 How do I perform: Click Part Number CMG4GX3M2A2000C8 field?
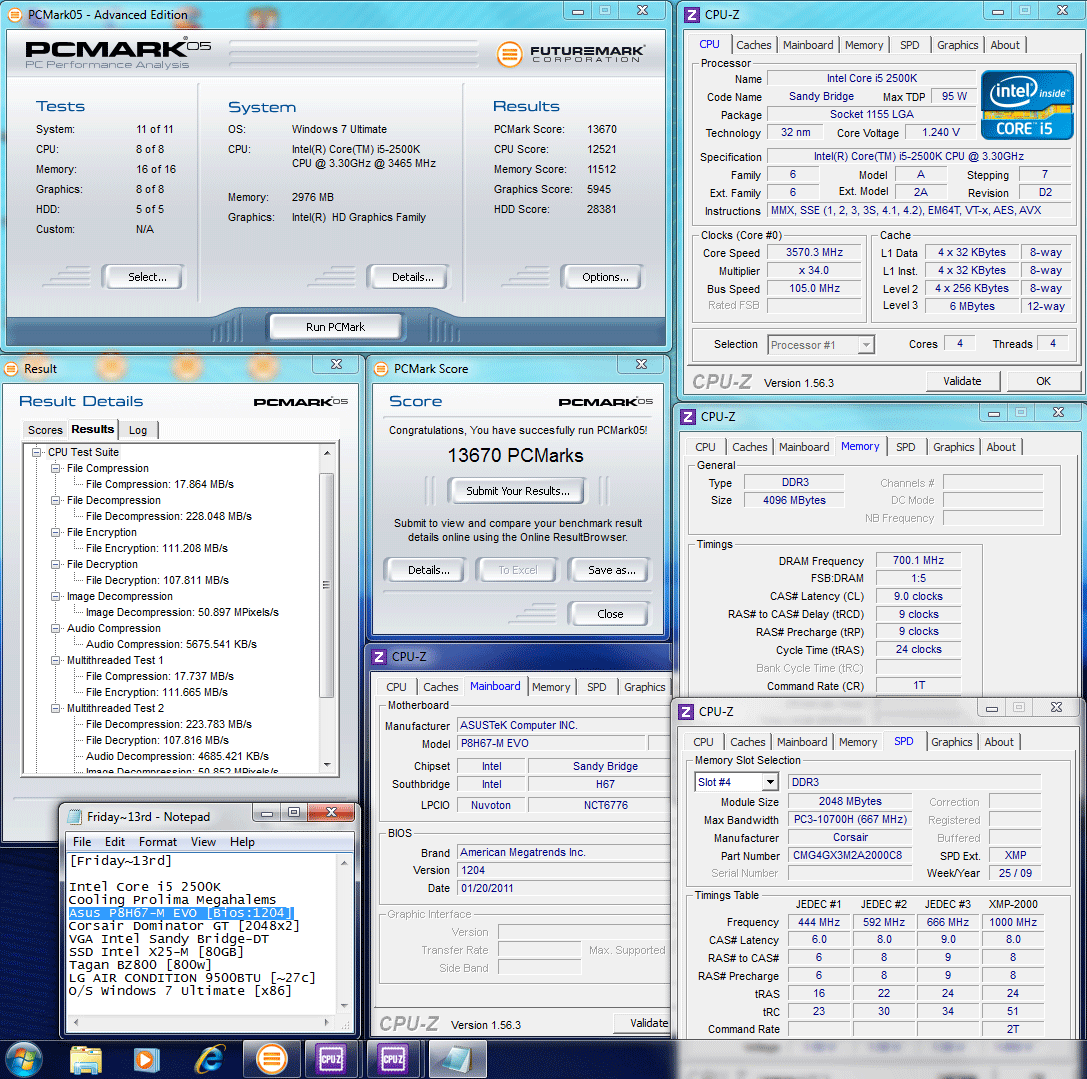(x=850, y=855)
